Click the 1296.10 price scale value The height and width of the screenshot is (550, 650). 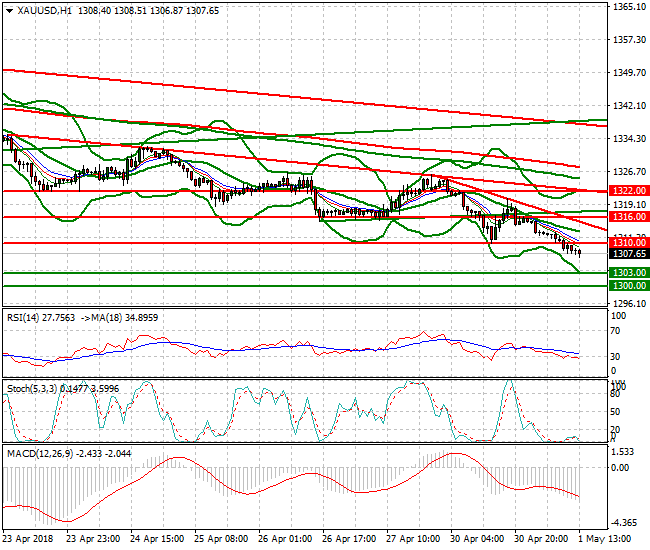629,303
